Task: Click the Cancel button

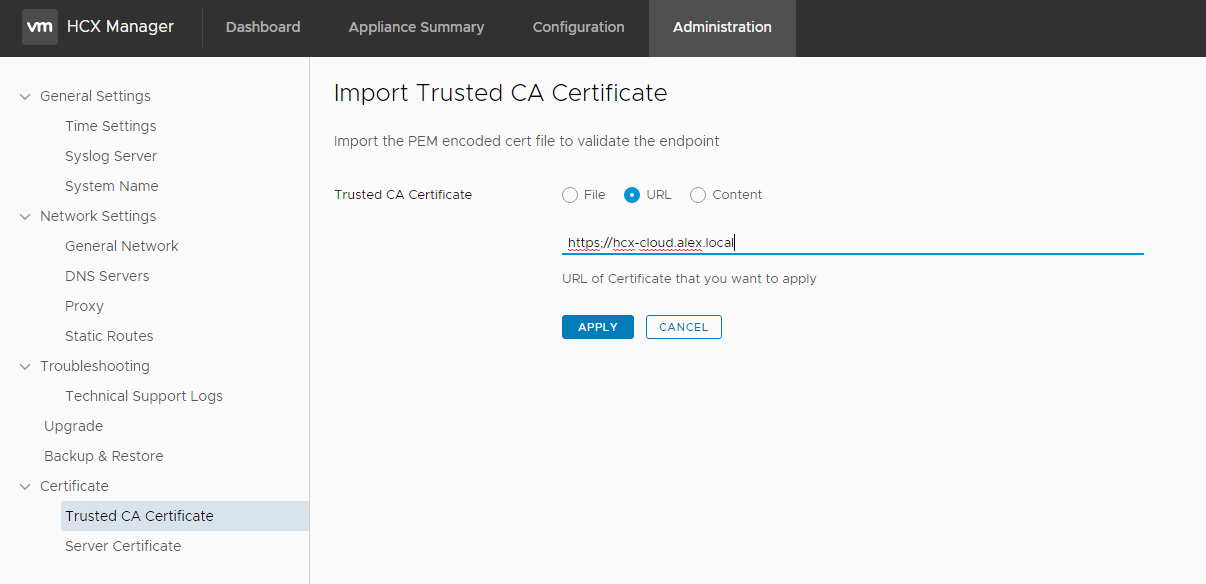Action: (683, 327)
